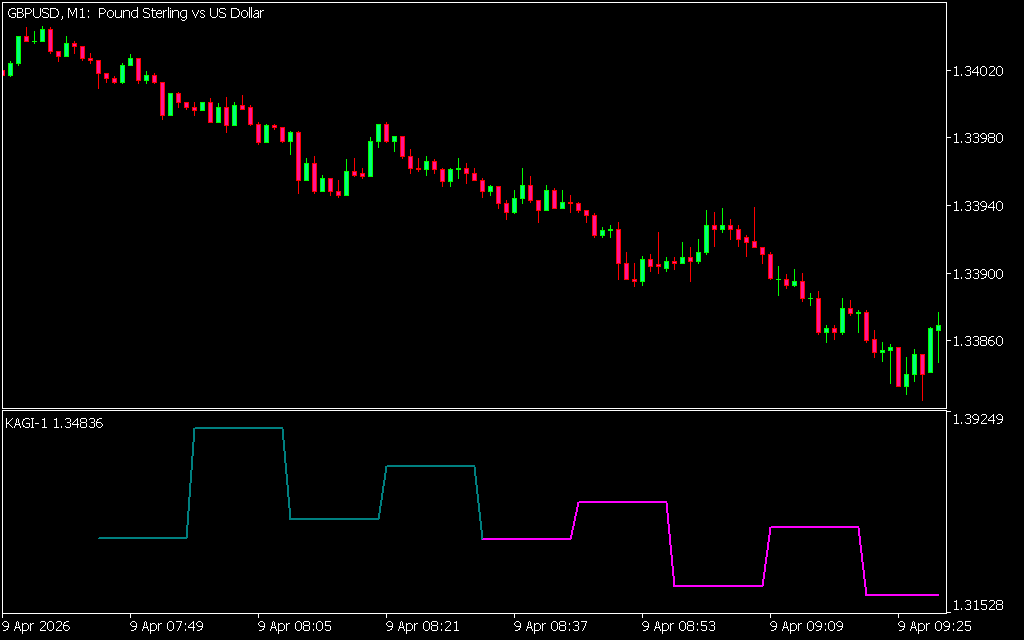The width and height of the screenshot is (1024, 640).
Task: Click the 9 Apr 08:21 time label
Action: click(423, 626)
